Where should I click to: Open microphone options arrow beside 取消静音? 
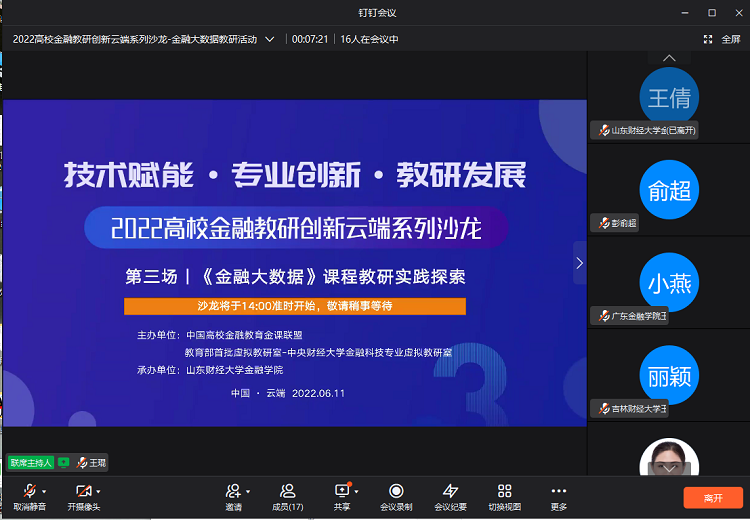coord(45,491)
